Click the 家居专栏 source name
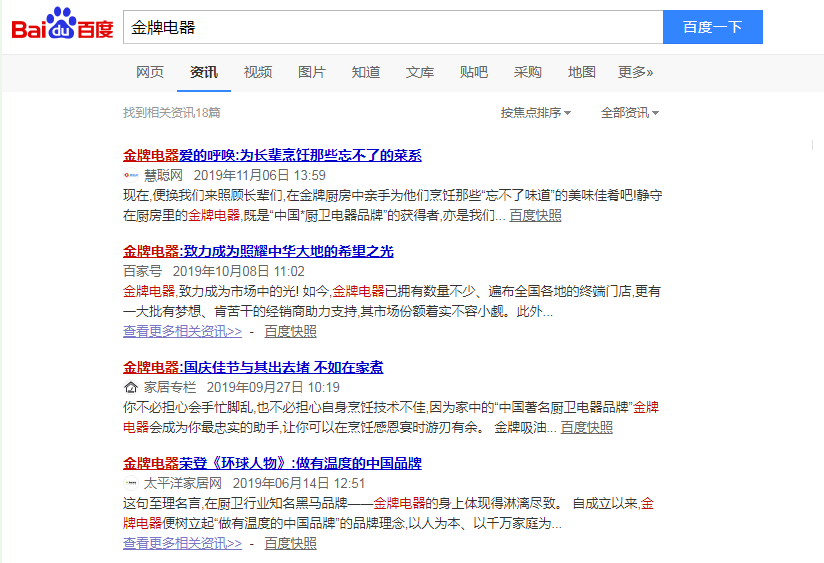This screenshot has width=824, height=563. tap(170, 387)
